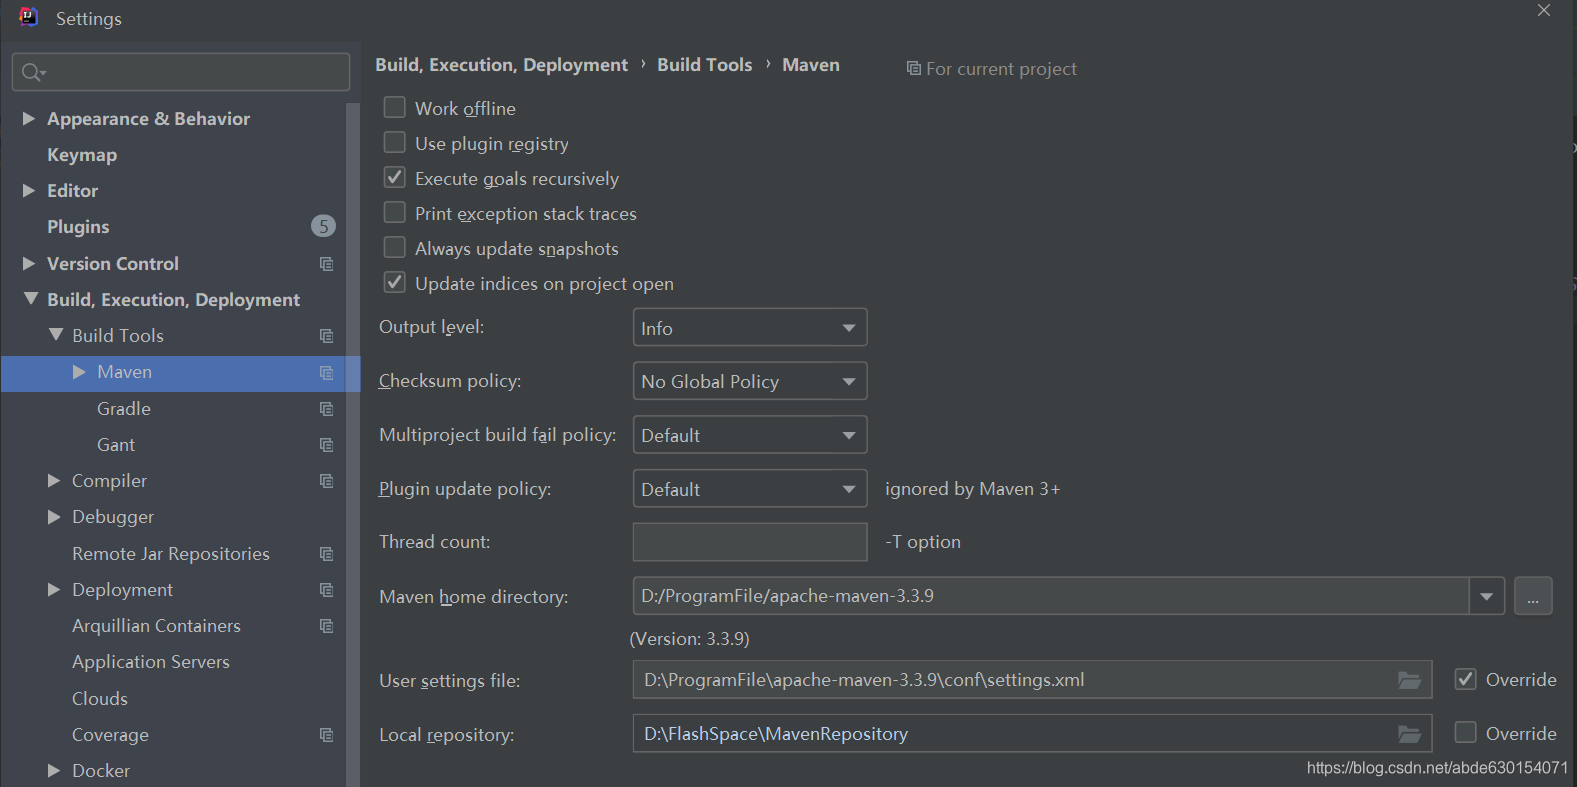This screenshot has height=787, width=1577.
Task: Expand Maven node arrow
Action: click(79, 372)
